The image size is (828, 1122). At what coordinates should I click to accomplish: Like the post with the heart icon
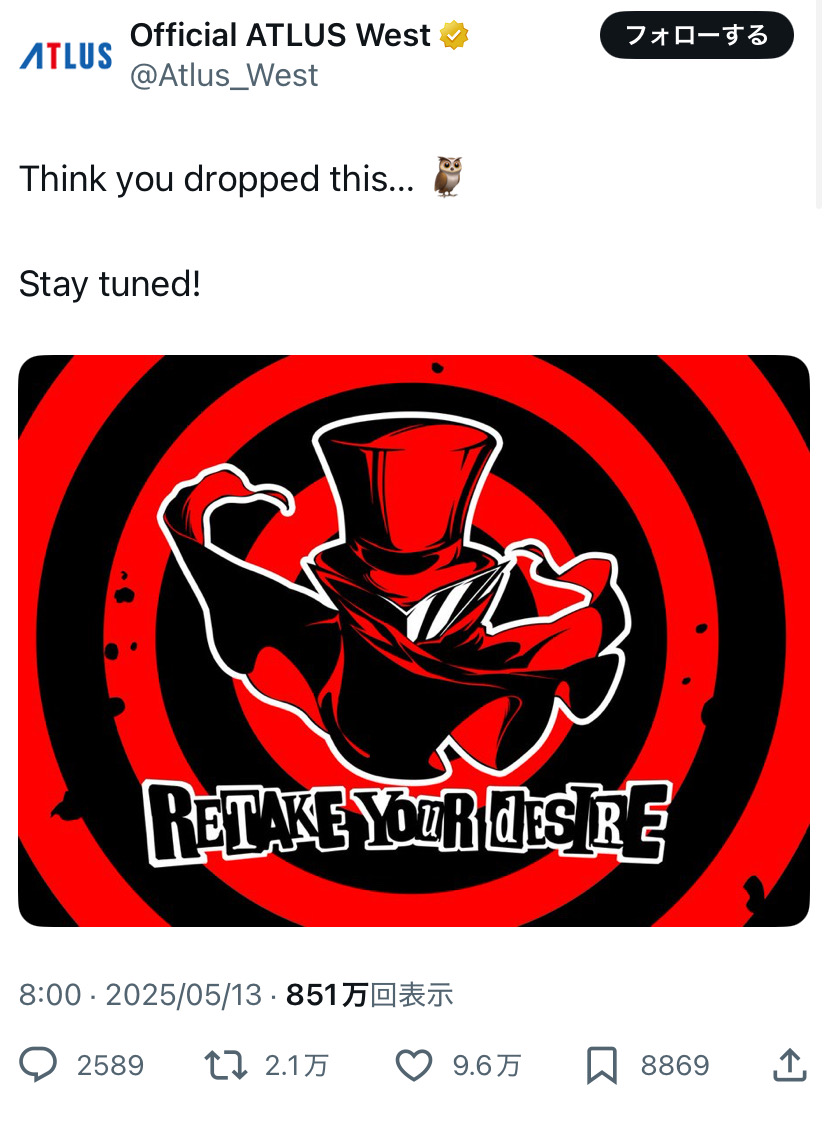click(414, 1065)
